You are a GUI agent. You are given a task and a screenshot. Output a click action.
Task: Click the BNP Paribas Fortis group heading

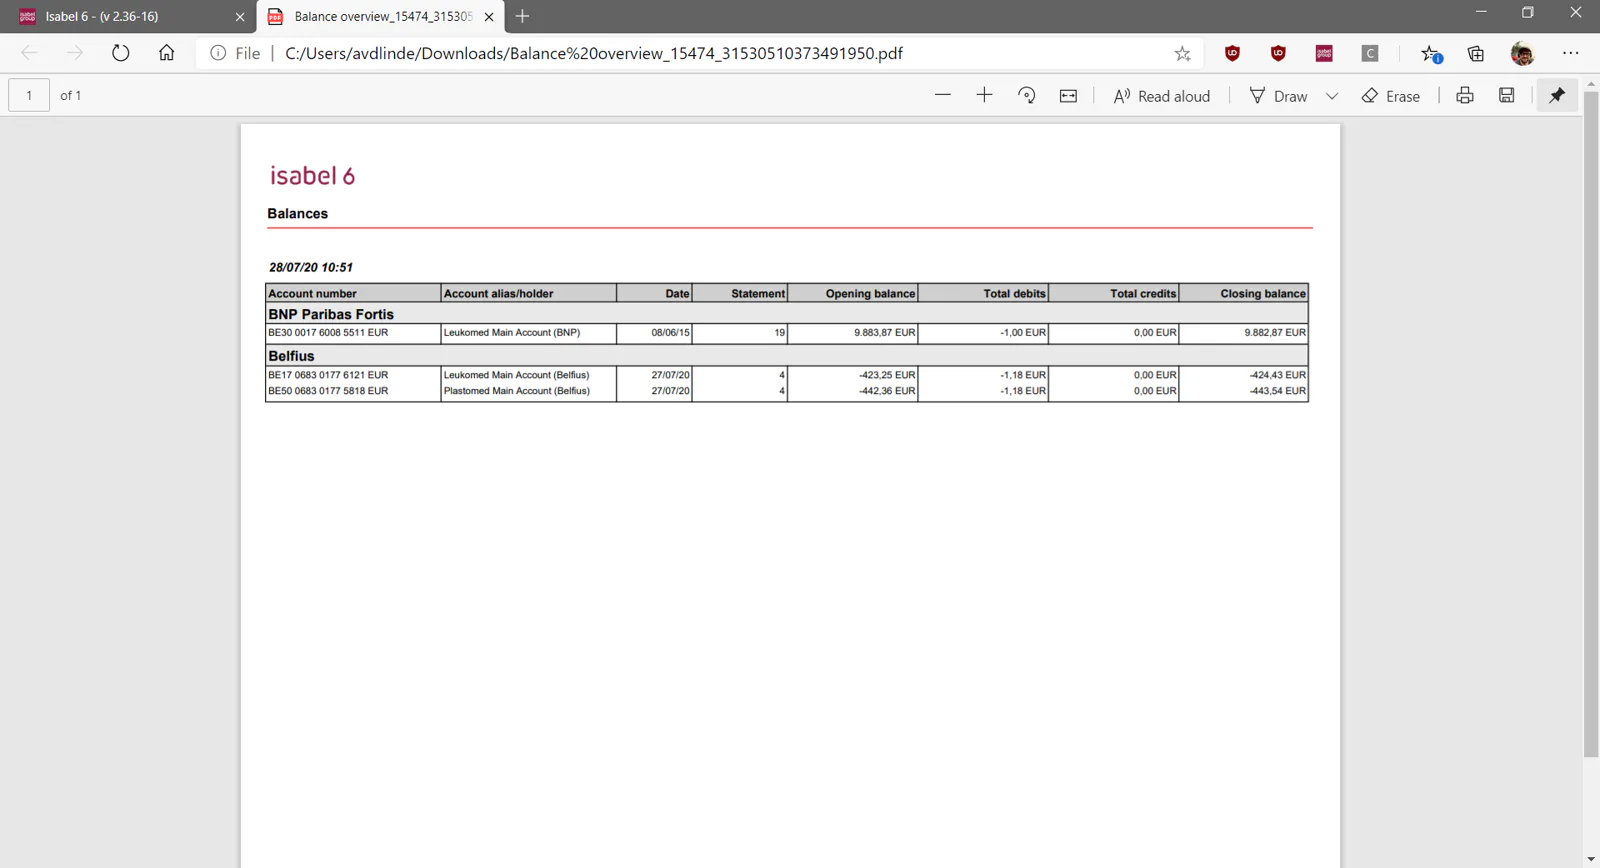click(x=331, y=314)
